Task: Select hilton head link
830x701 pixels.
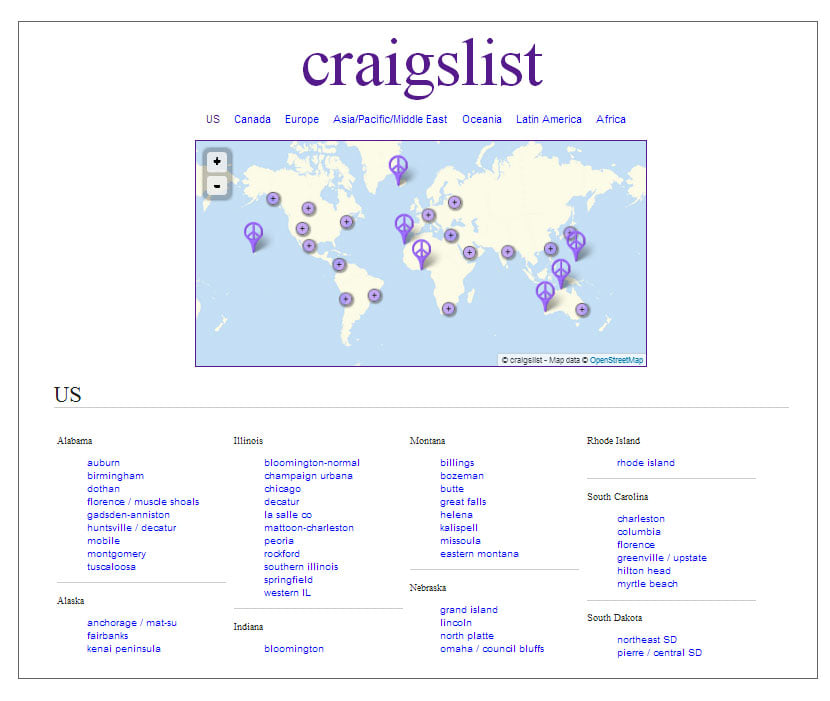Action: point(644,571)
